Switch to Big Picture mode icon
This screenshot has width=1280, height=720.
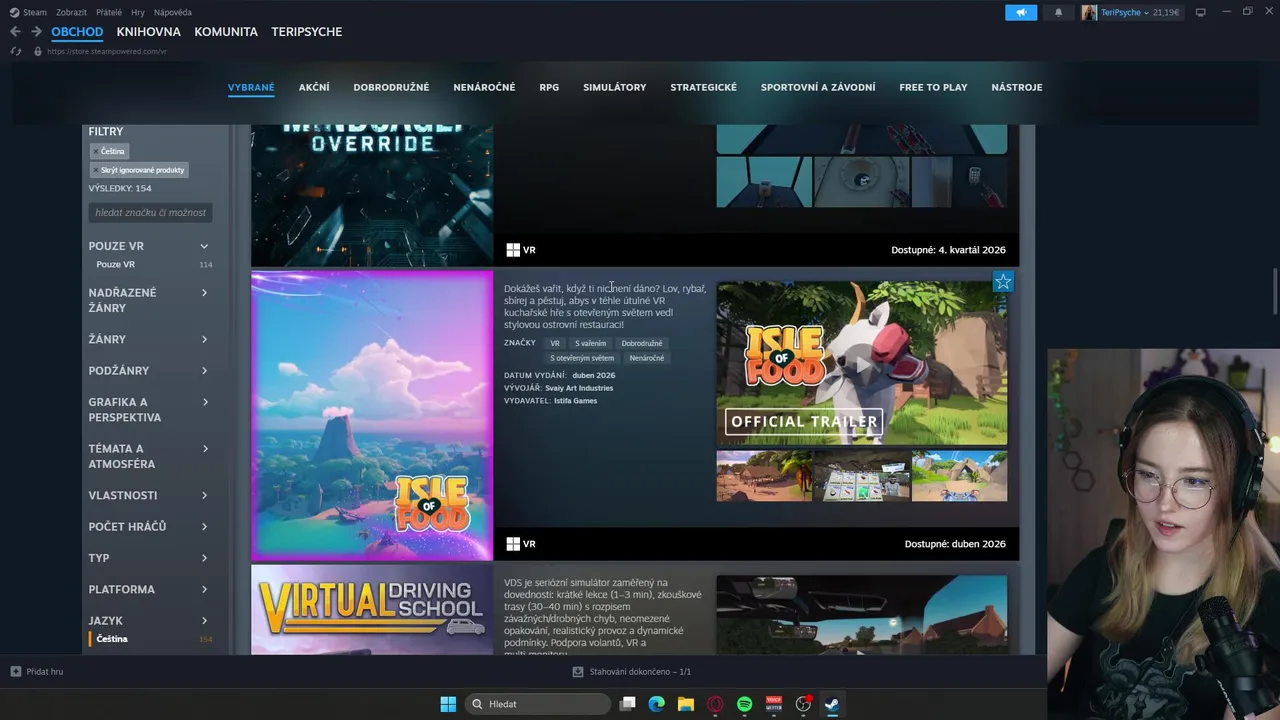1201,12
